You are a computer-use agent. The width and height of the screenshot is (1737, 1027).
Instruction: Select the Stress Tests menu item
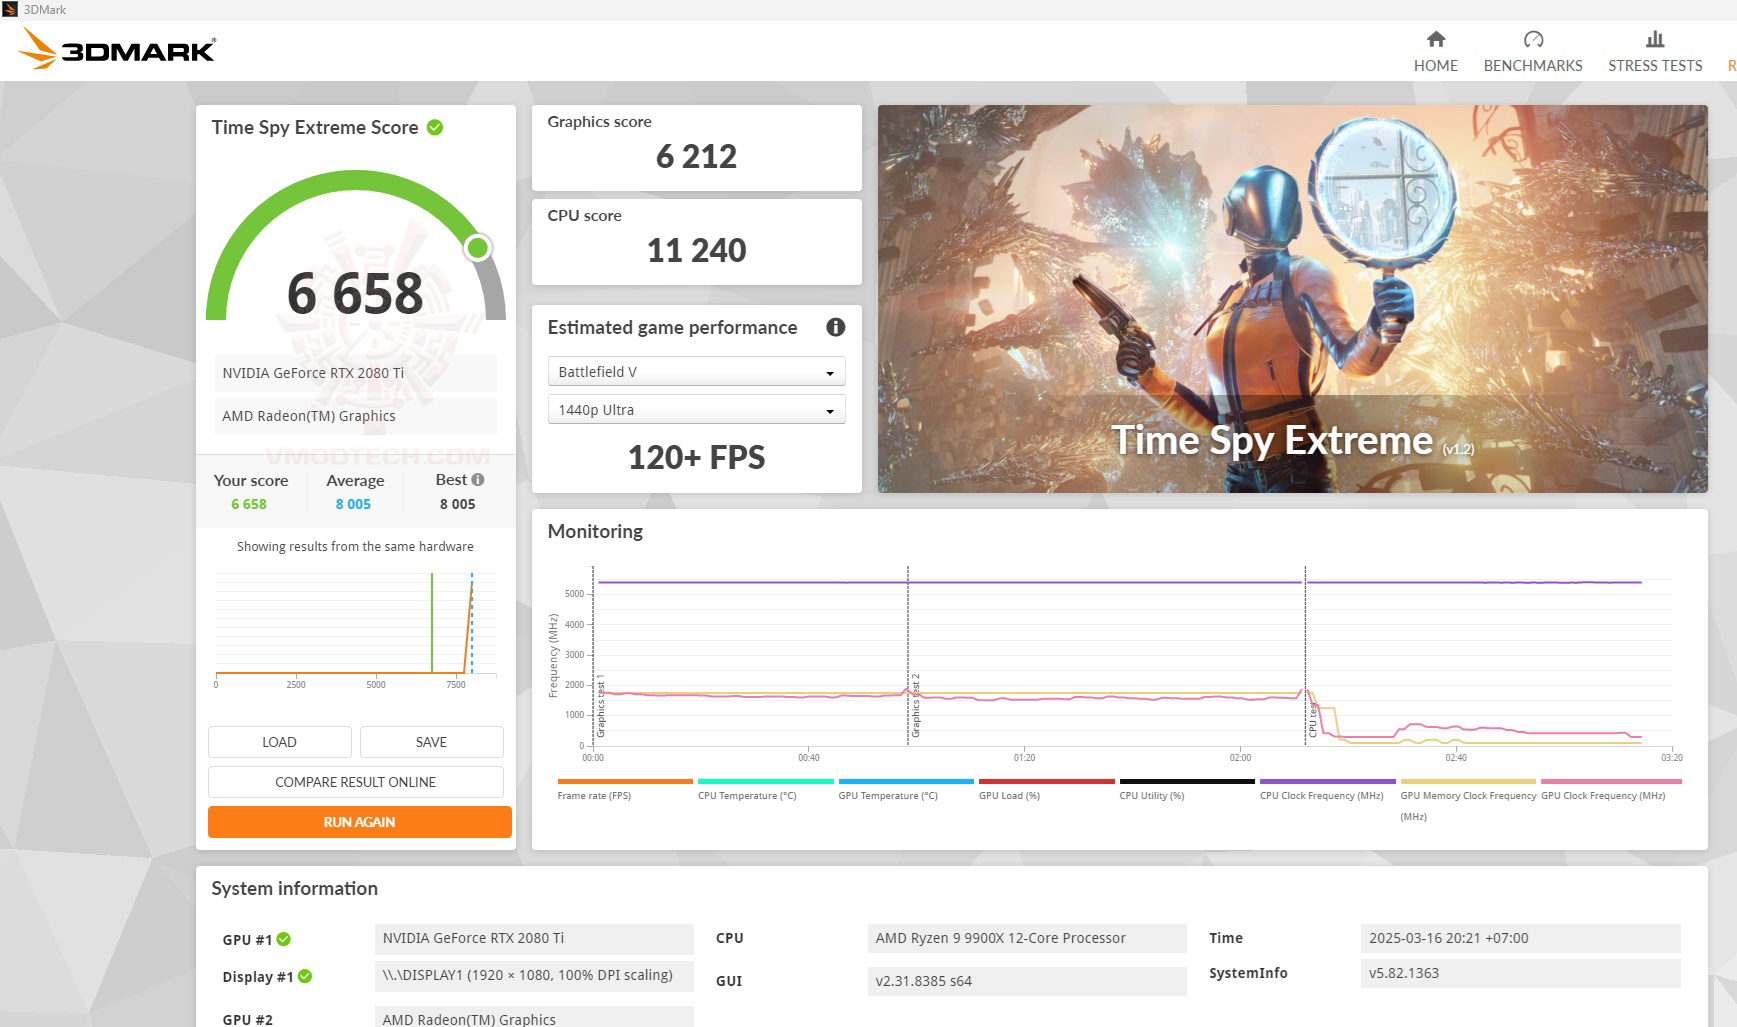(x=1654, y=66)
